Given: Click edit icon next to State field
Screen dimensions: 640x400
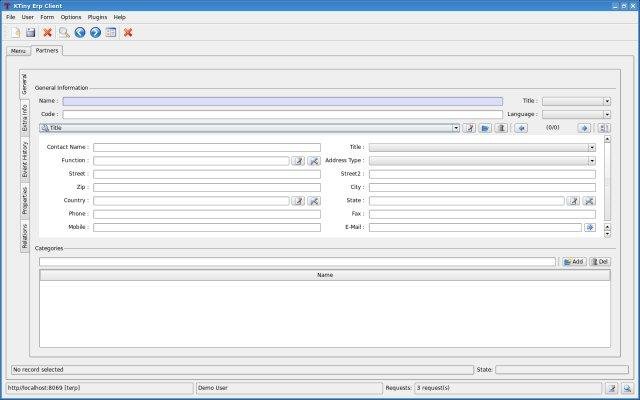Looking at the screenshot, I should pyautogui.click(x=573, y=201).
